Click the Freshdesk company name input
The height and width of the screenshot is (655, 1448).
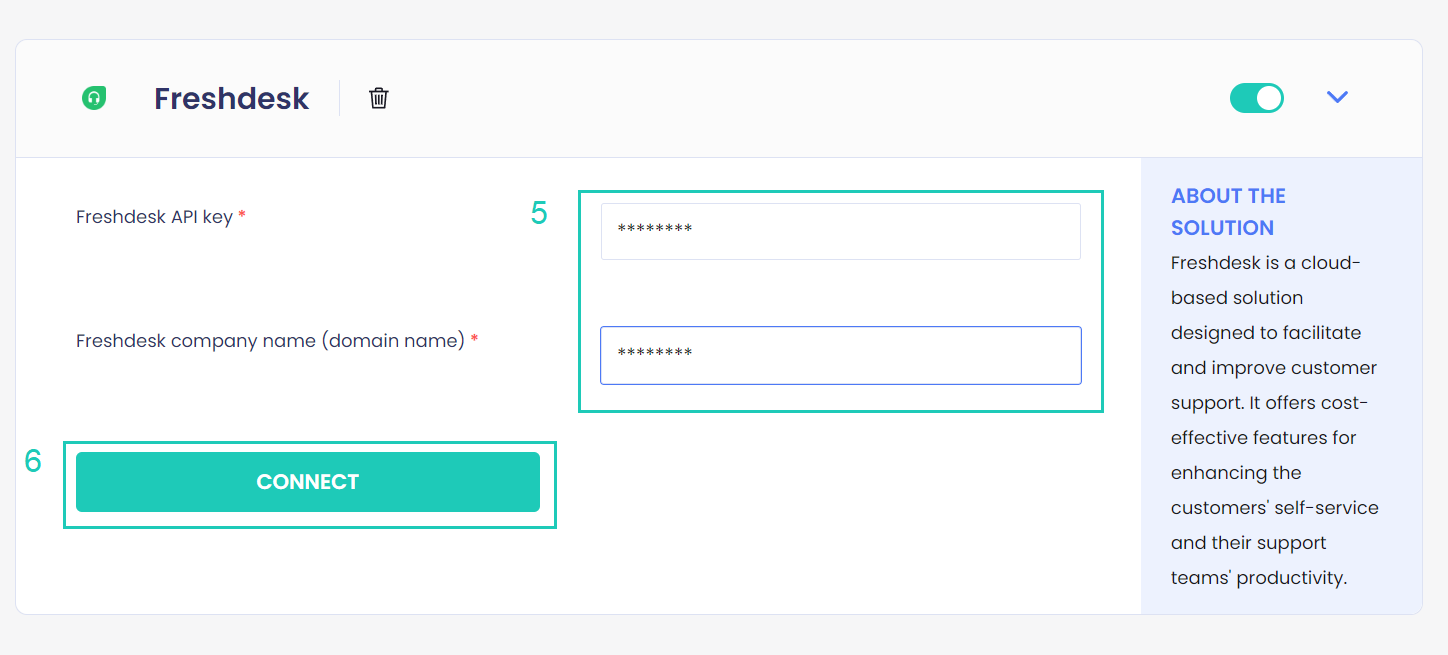[840, 355]
